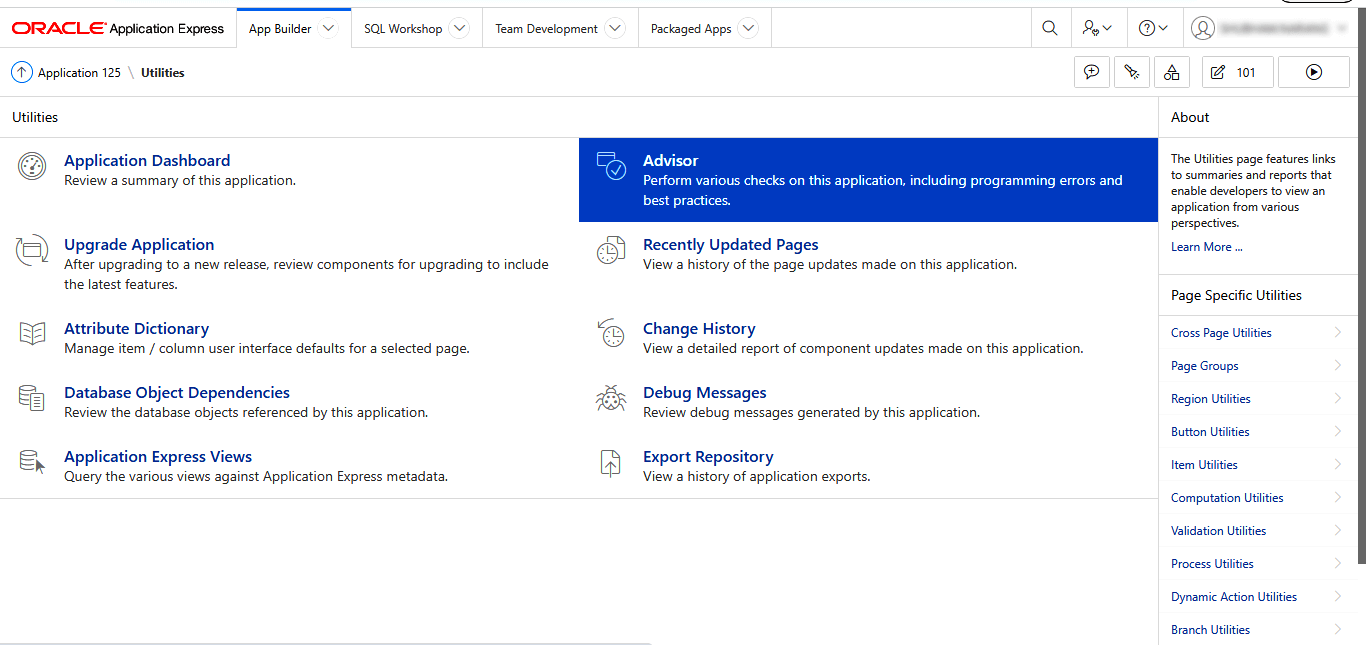Click the Export Repository upload icon
The image size is (1366, 645).
point(611,462)
